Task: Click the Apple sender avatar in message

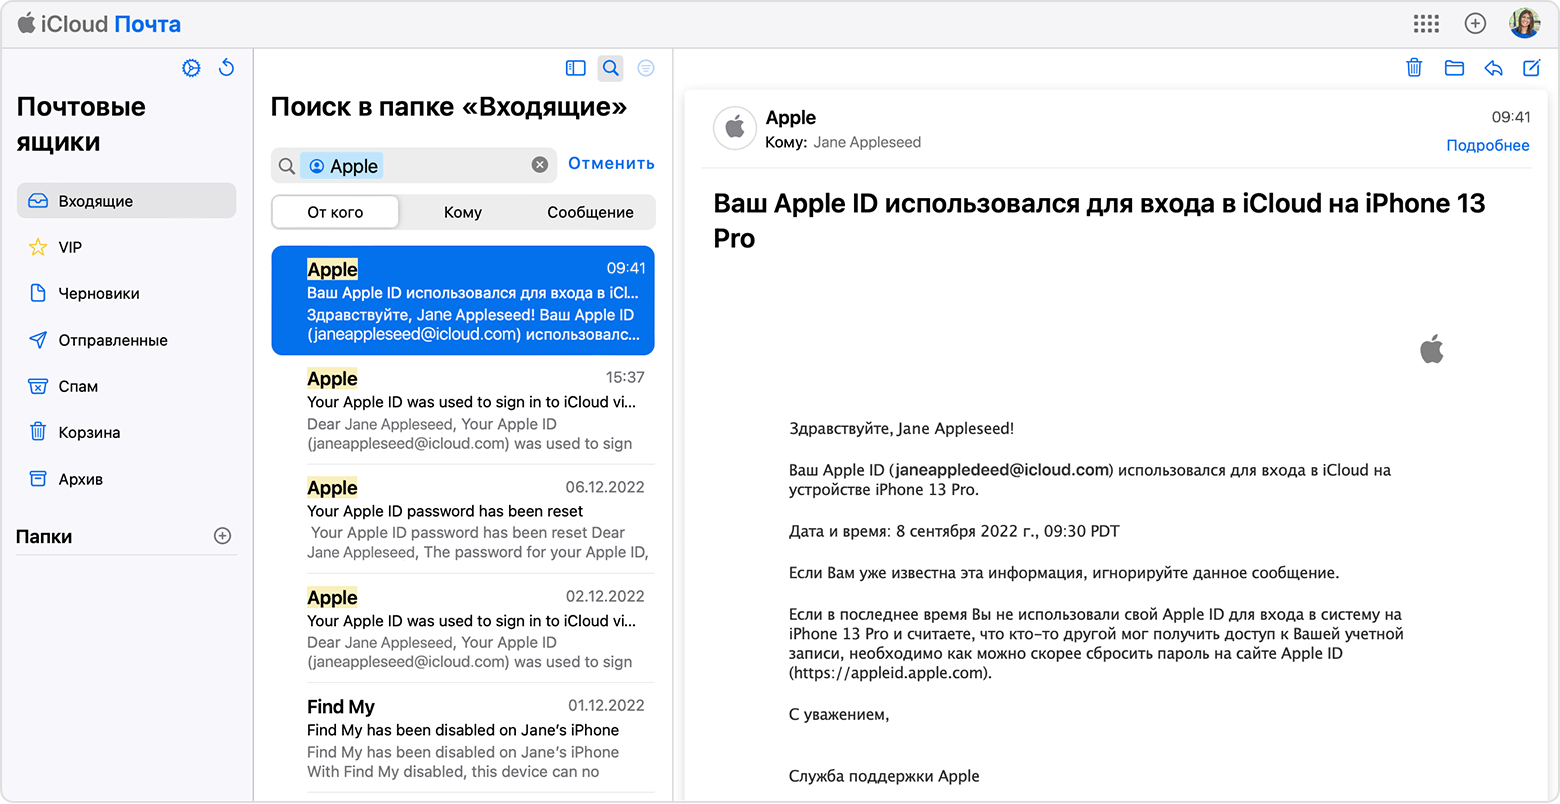Action: pyautogui.click(x=735, y=128)
